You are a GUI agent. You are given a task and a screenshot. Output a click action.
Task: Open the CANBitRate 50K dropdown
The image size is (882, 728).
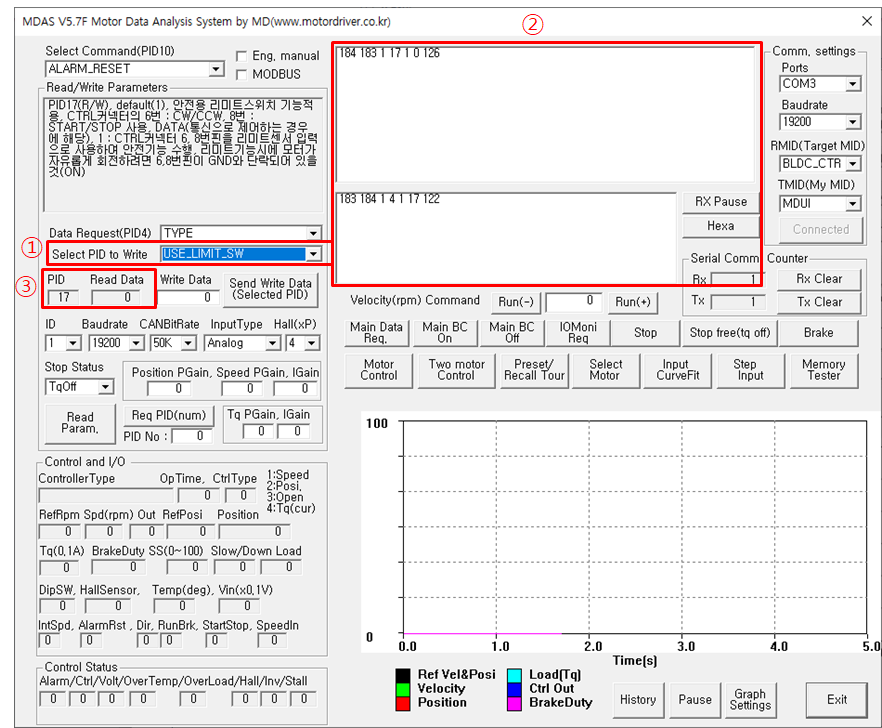[188, 343]
